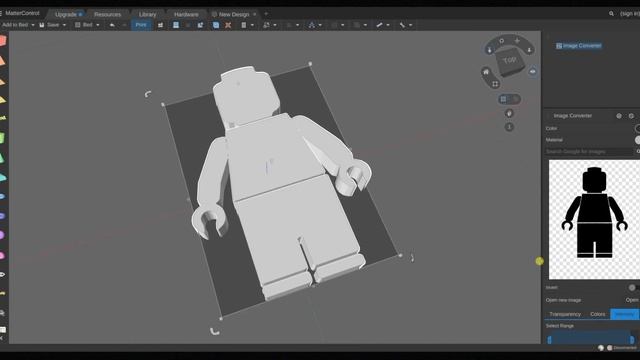Screen dimensions: 640x360
Task: Click the round render-style icon below the grid toggle
Action: pyautogui.click(x=509, y=113)
